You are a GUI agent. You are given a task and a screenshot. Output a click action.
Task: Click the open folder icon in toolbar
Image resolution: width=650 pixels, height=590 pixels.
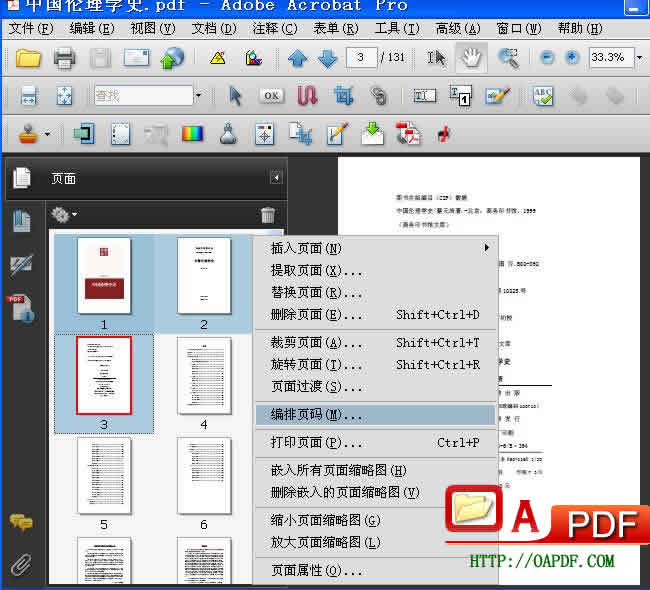(28, 58)
